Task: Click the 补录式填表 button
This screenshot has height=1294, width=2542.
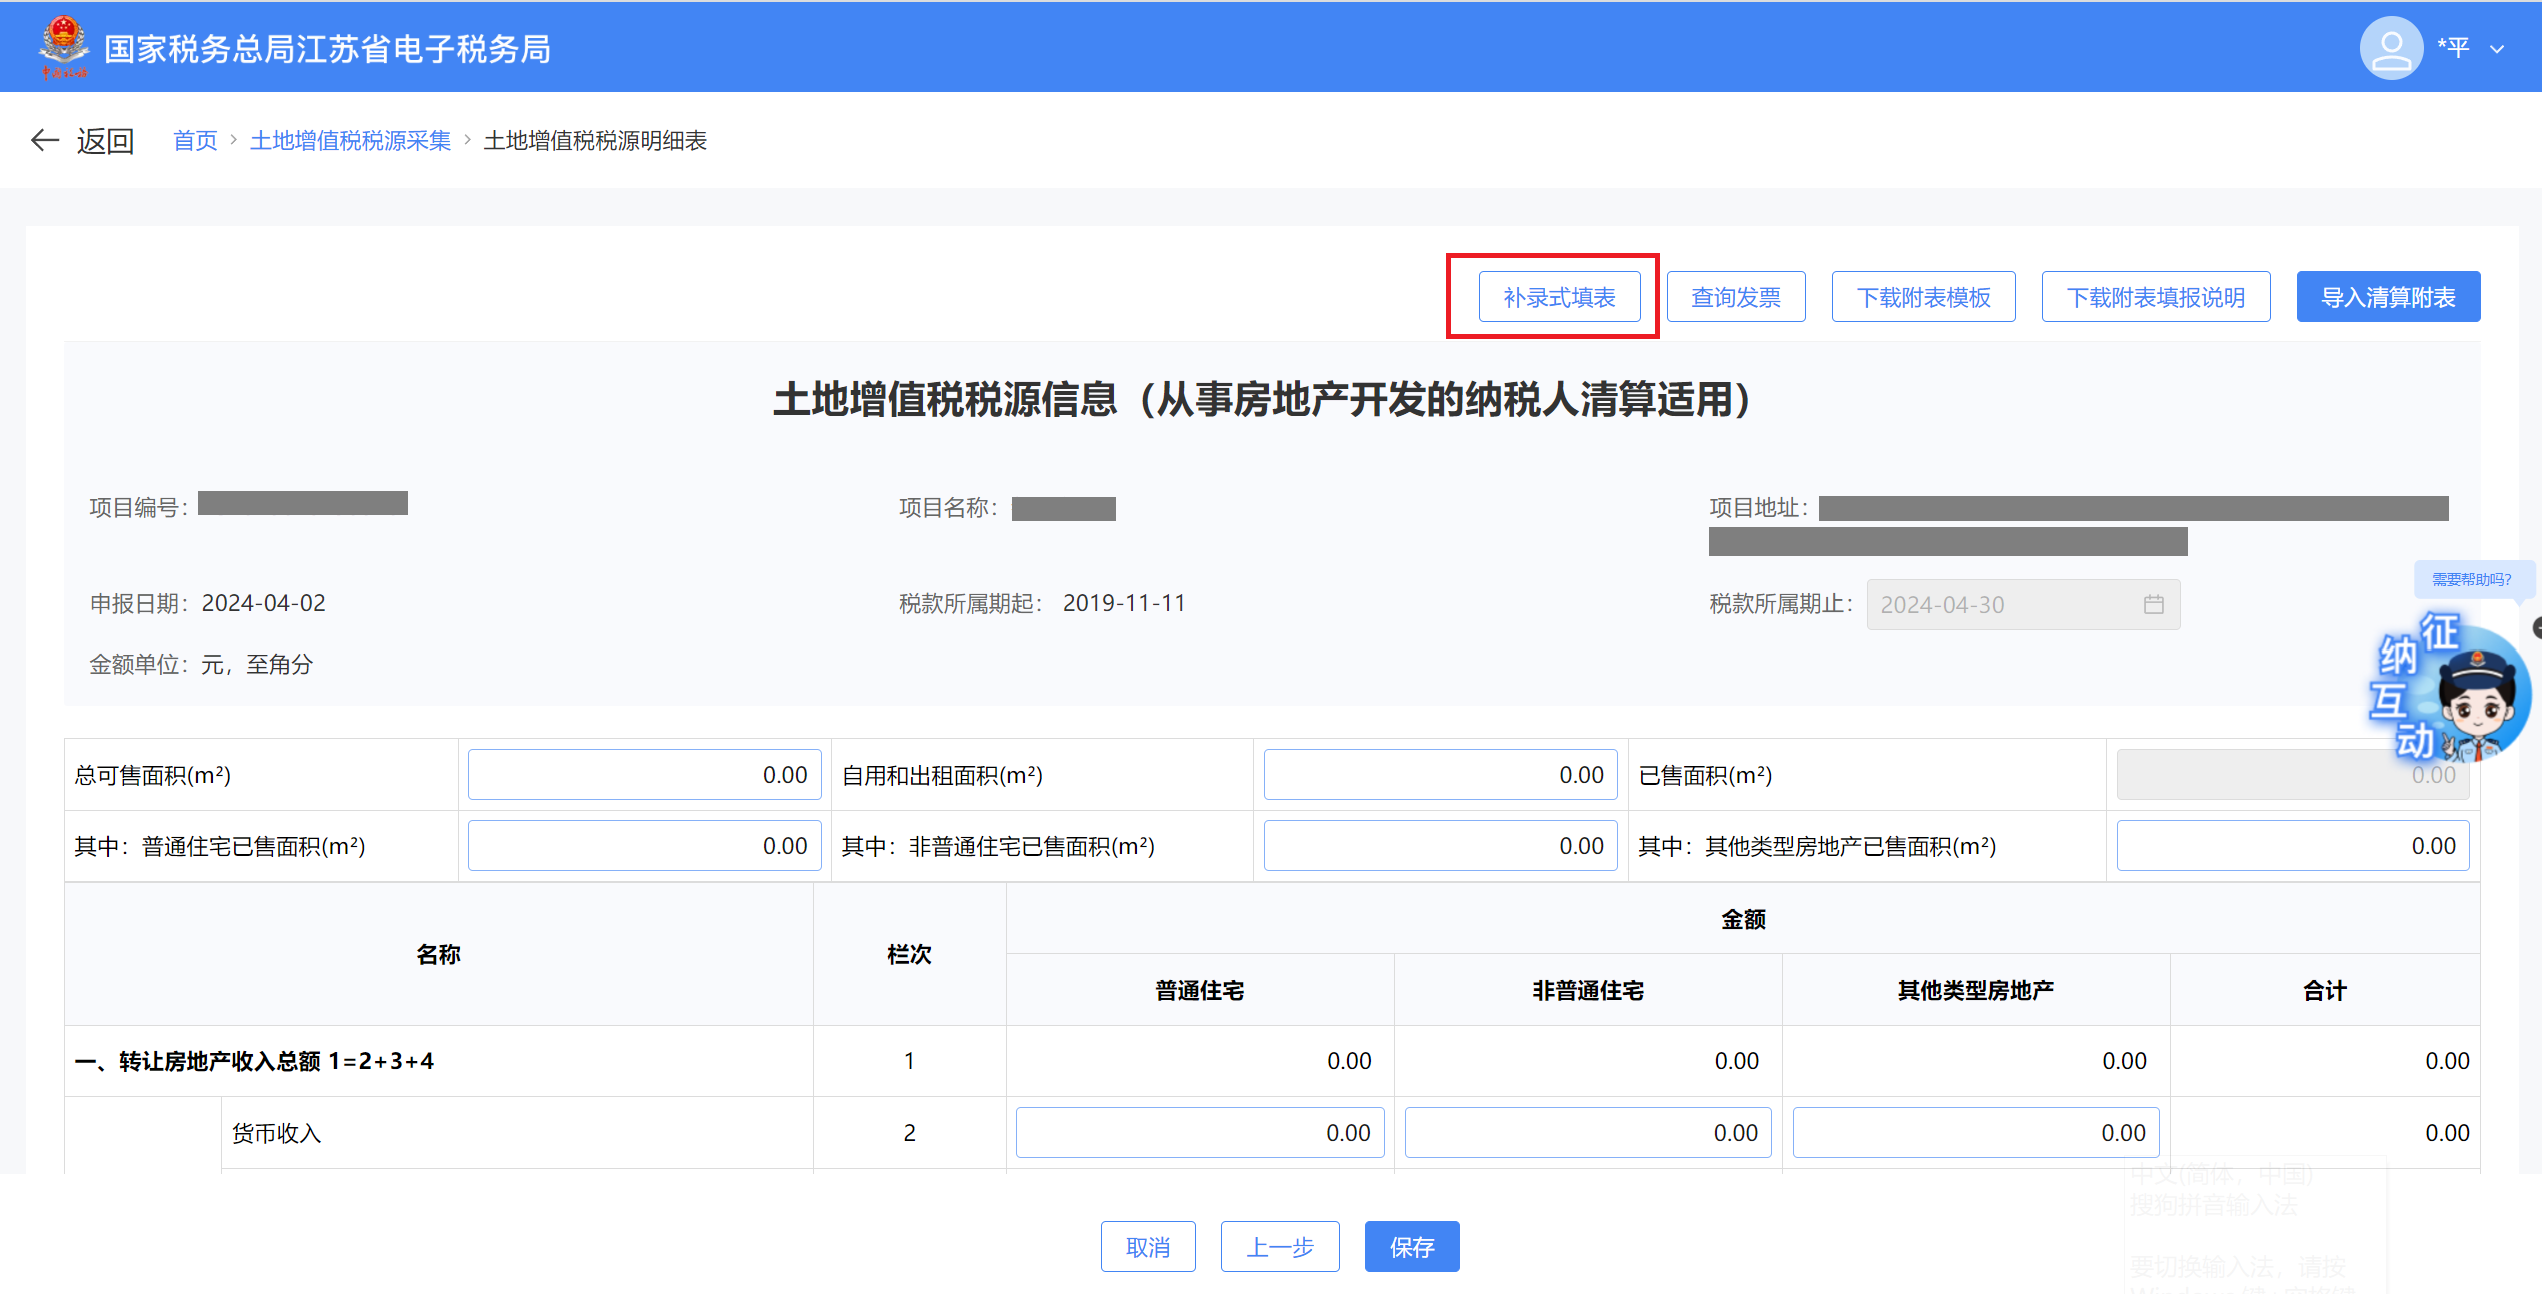Action: pos(1559,297)
